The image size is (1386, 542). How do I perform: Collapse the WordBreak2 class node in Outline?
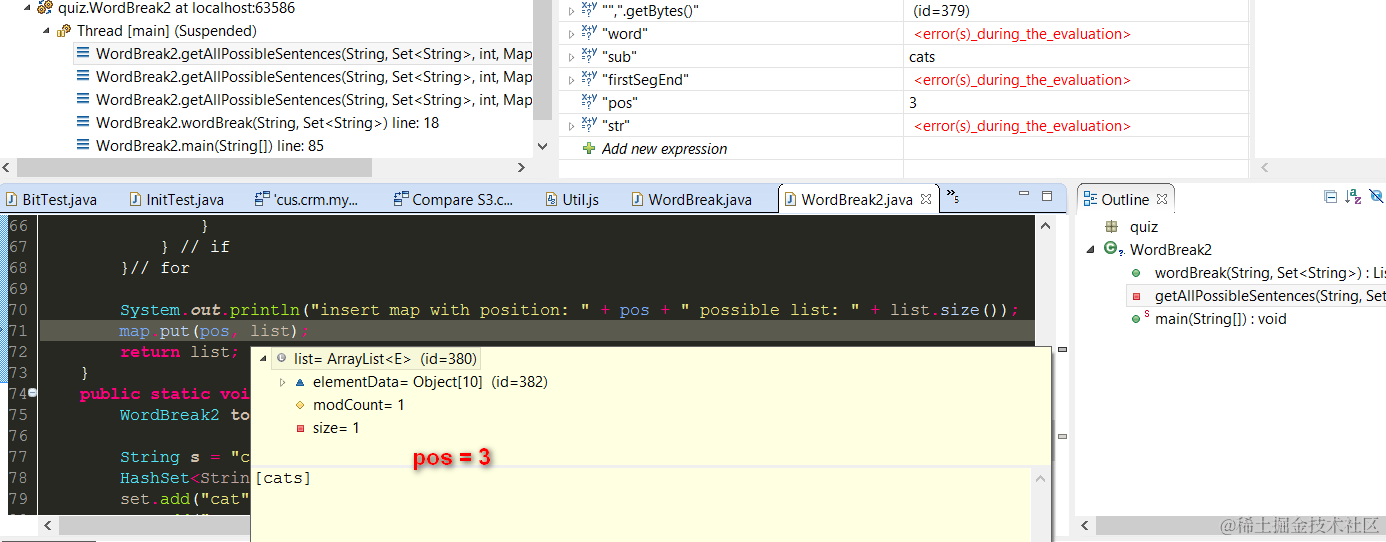(x=1091, y=250)
